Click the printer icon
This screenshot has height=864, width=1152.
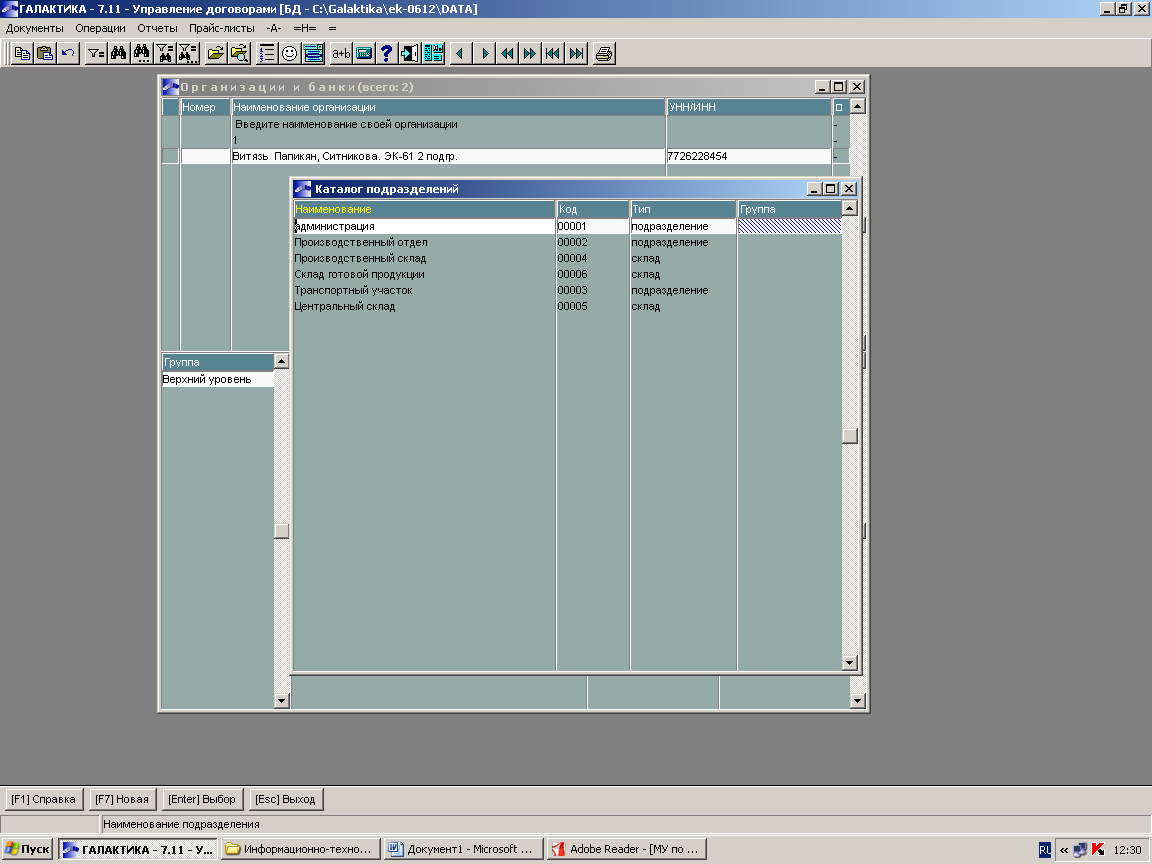tap(603, 53)
